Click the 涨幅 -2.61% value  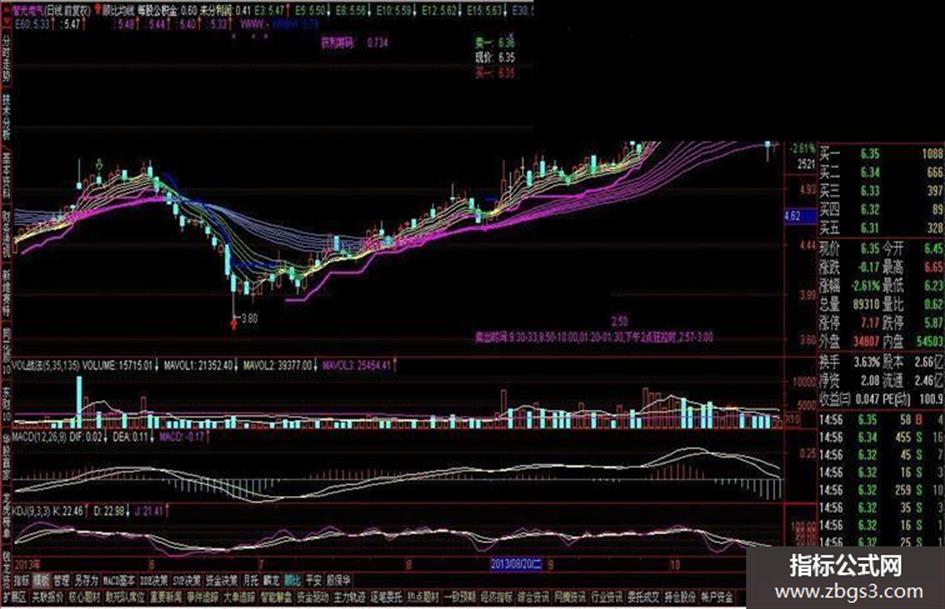click(x=865, y=285)
